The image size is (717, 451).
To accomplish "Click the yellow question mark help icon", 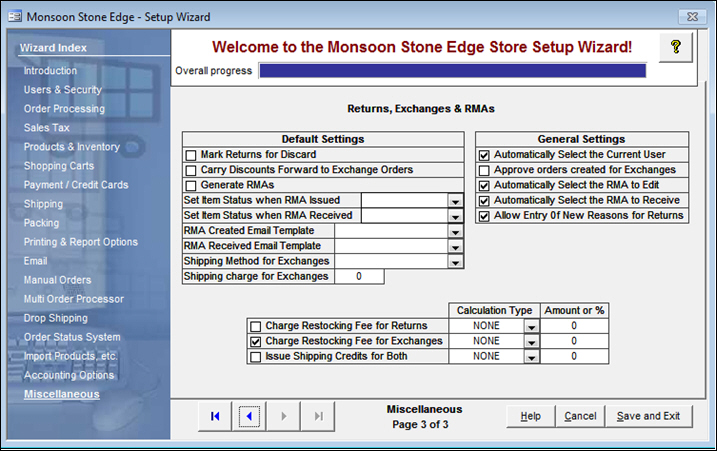I will (675, 48).
